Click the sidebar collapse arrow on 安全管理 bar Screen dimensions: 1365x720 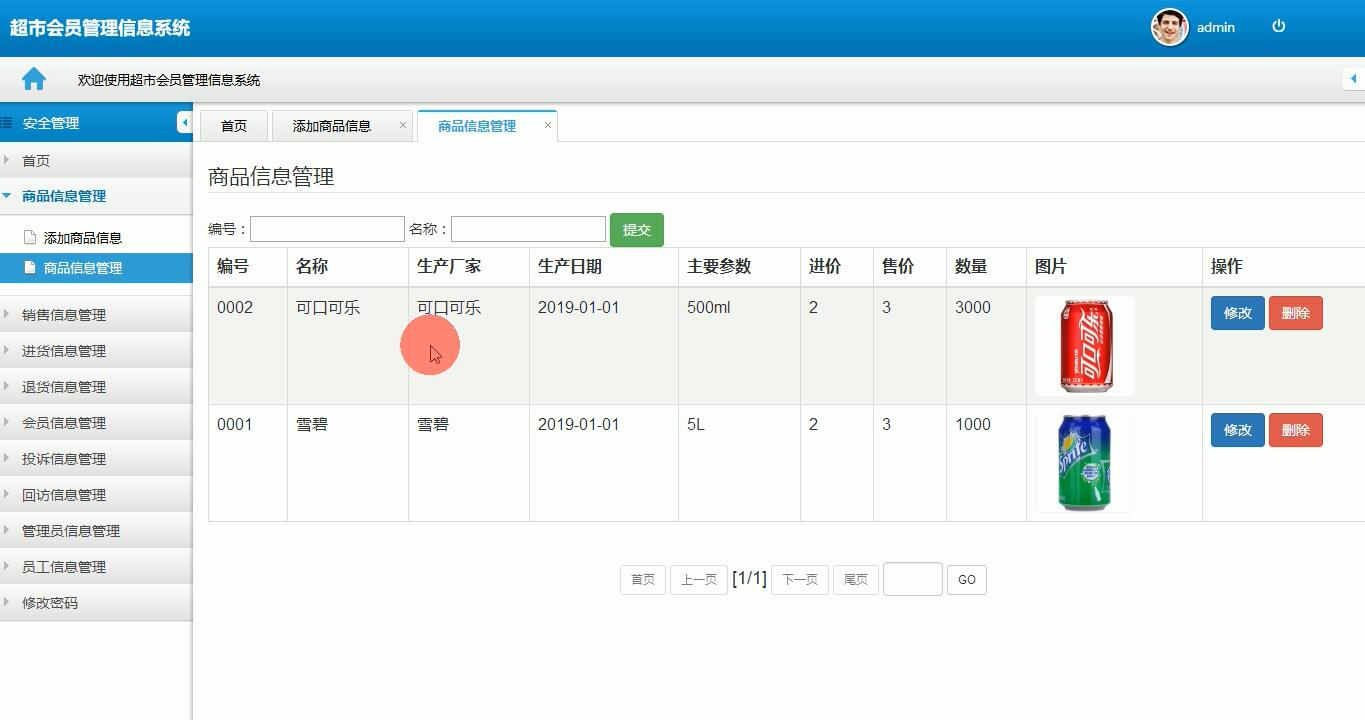[184, 122]
